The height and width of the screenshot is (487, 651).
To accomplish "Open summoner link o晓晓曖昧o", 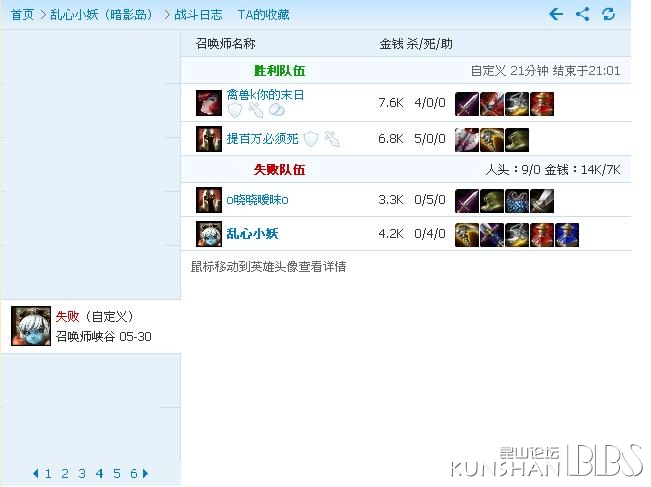I will click(x=257, y=200).
